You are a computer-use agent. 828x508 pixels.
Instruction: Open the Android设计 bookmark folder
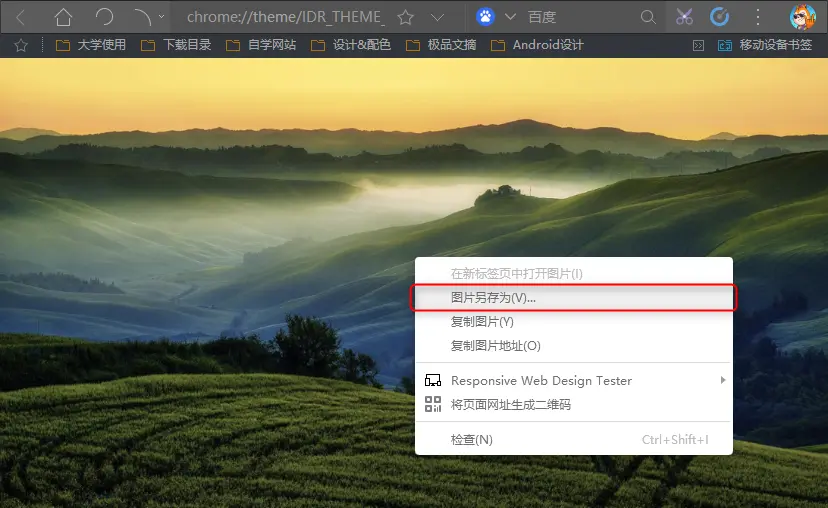pyautogui.click(x=538, y=45)
